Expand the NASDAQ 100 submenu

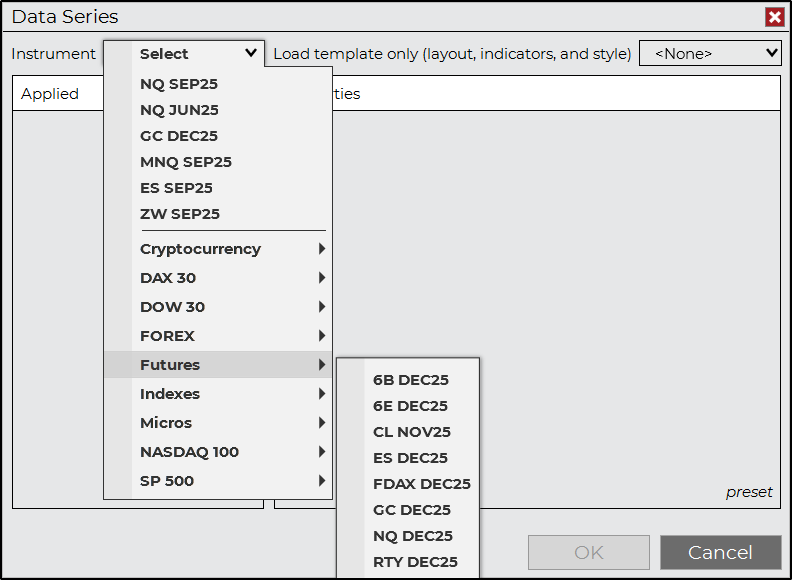click(218, 452)
